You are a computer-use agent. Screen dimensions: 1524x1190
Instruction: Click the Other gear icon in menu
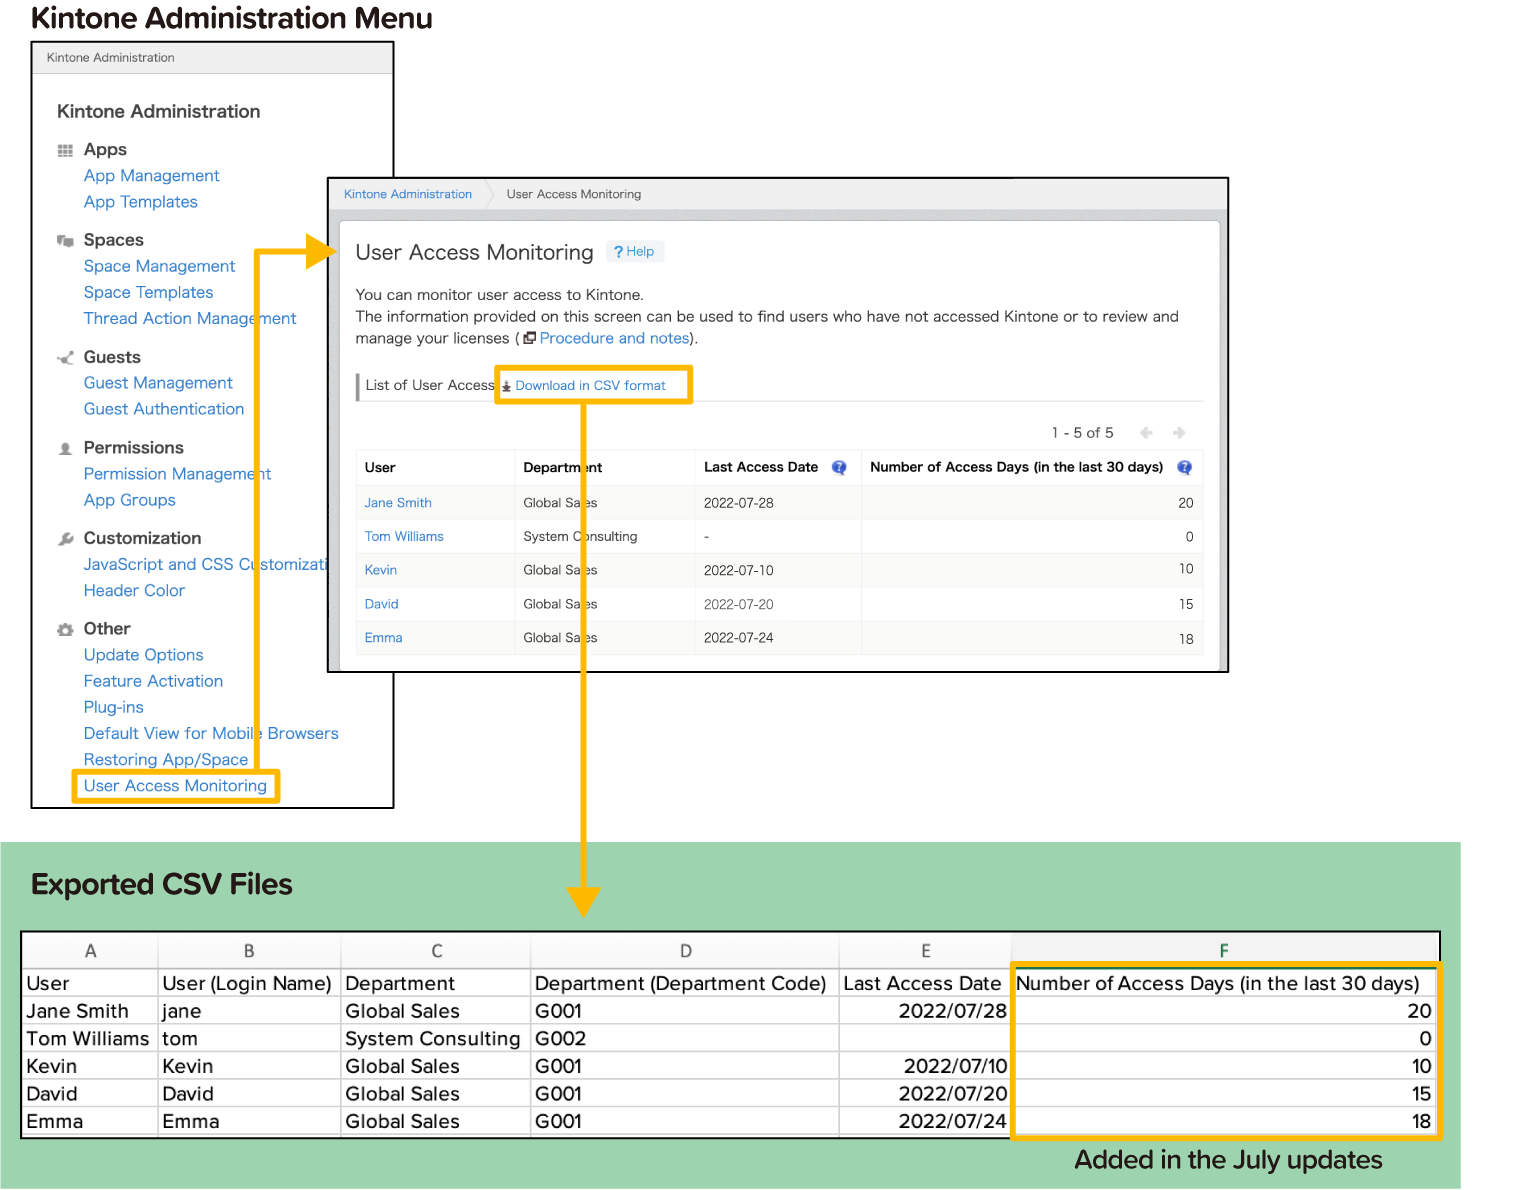pyautogui.click(x=65, y=629)
